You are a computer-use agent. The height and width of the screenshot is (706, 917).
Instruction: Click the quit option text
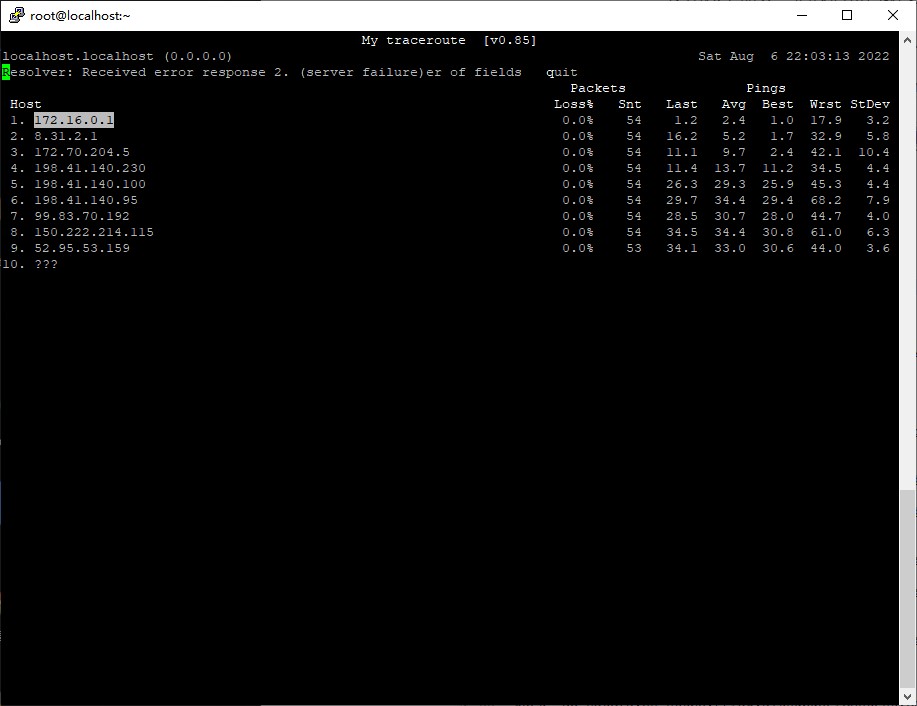(562, 73)
